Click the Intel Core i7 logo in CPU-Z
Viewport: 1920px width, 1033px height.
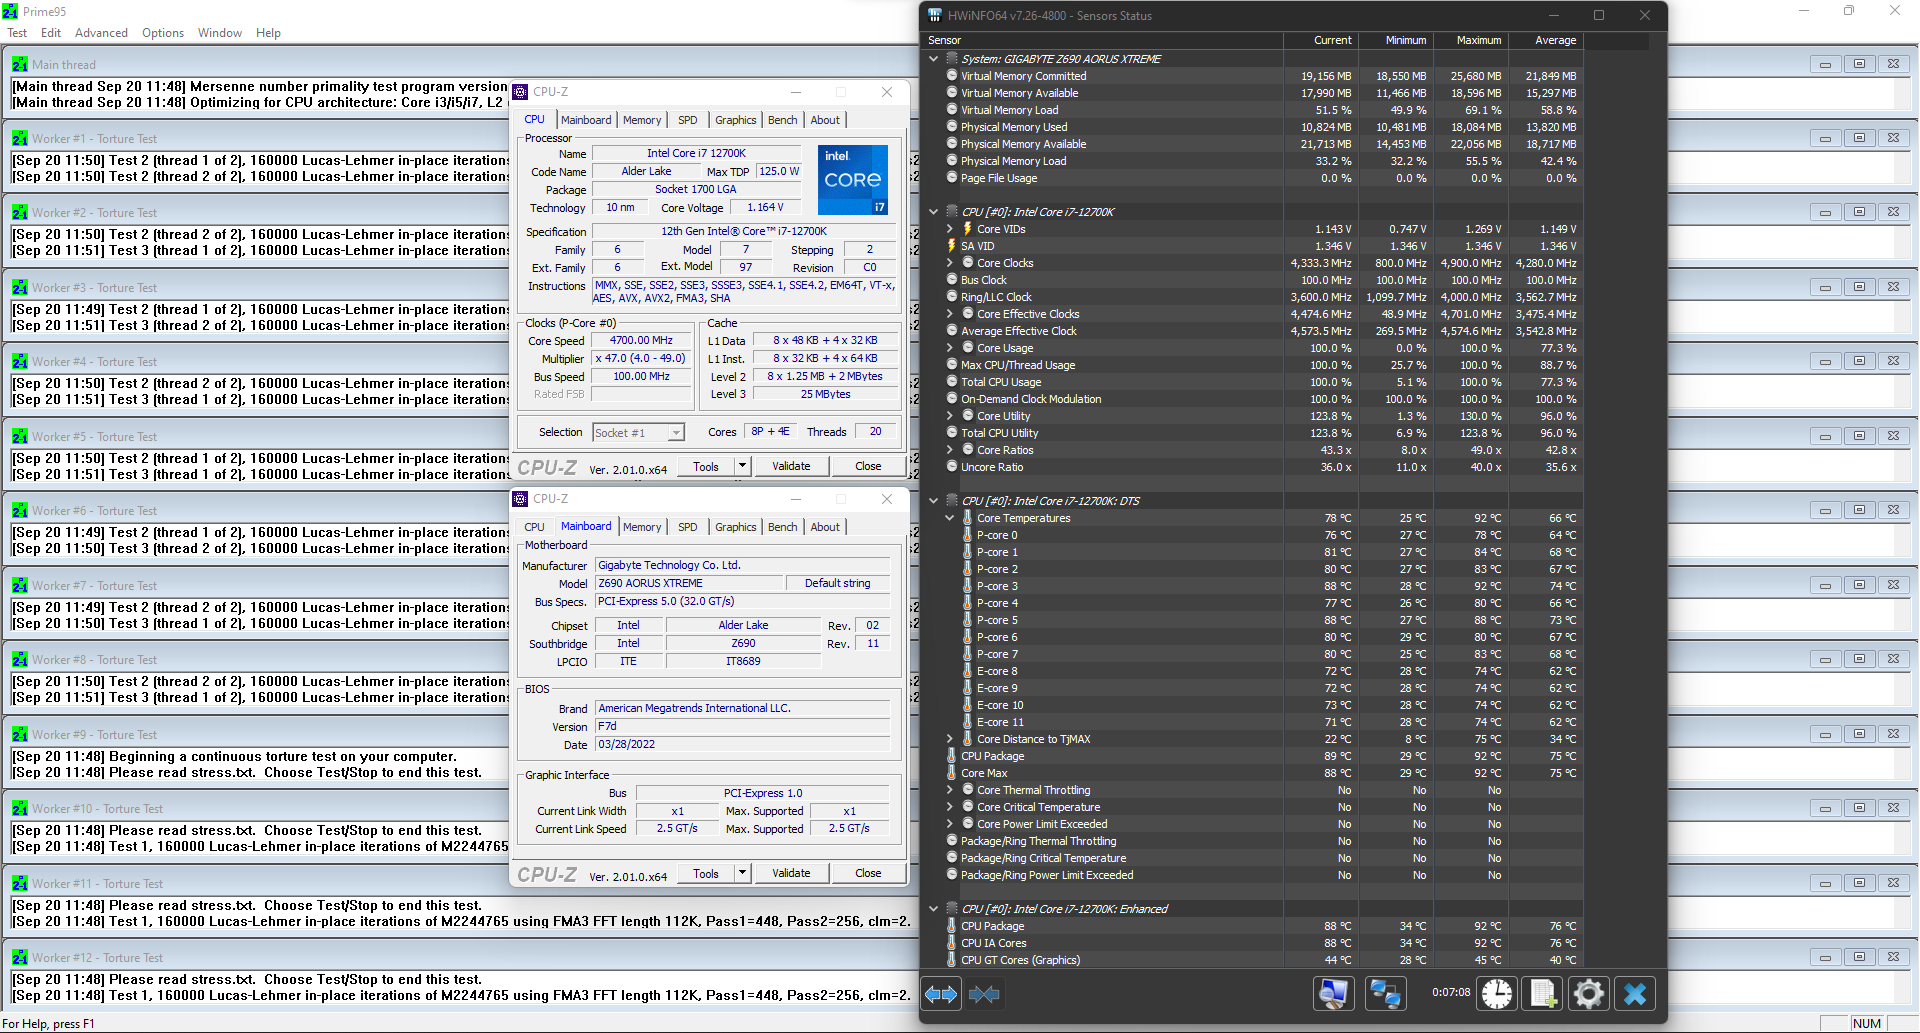(x=853, y=180)
